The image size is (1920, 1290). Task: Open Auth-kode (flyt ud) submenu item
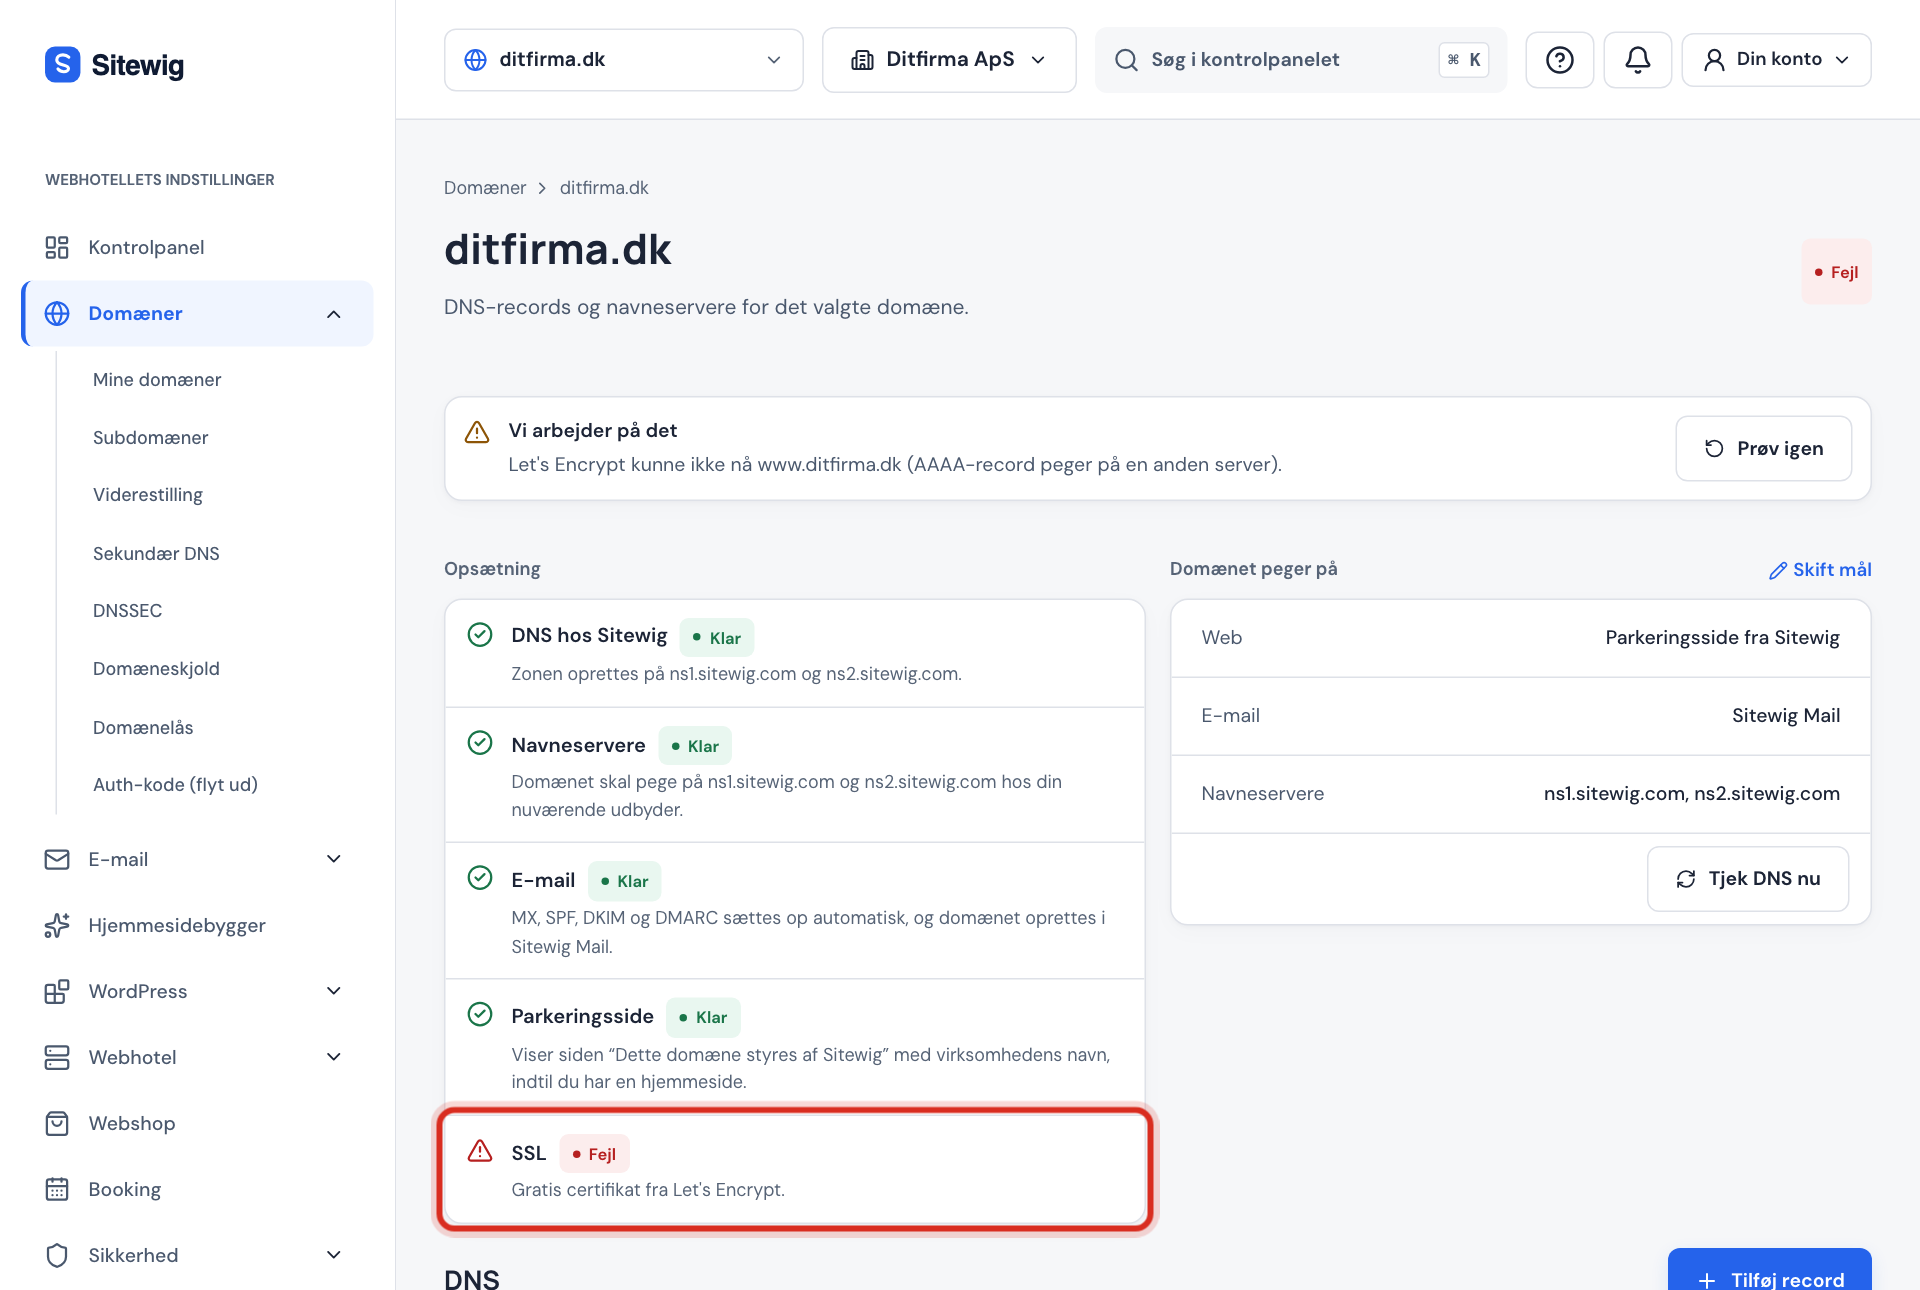click(175, 785)
